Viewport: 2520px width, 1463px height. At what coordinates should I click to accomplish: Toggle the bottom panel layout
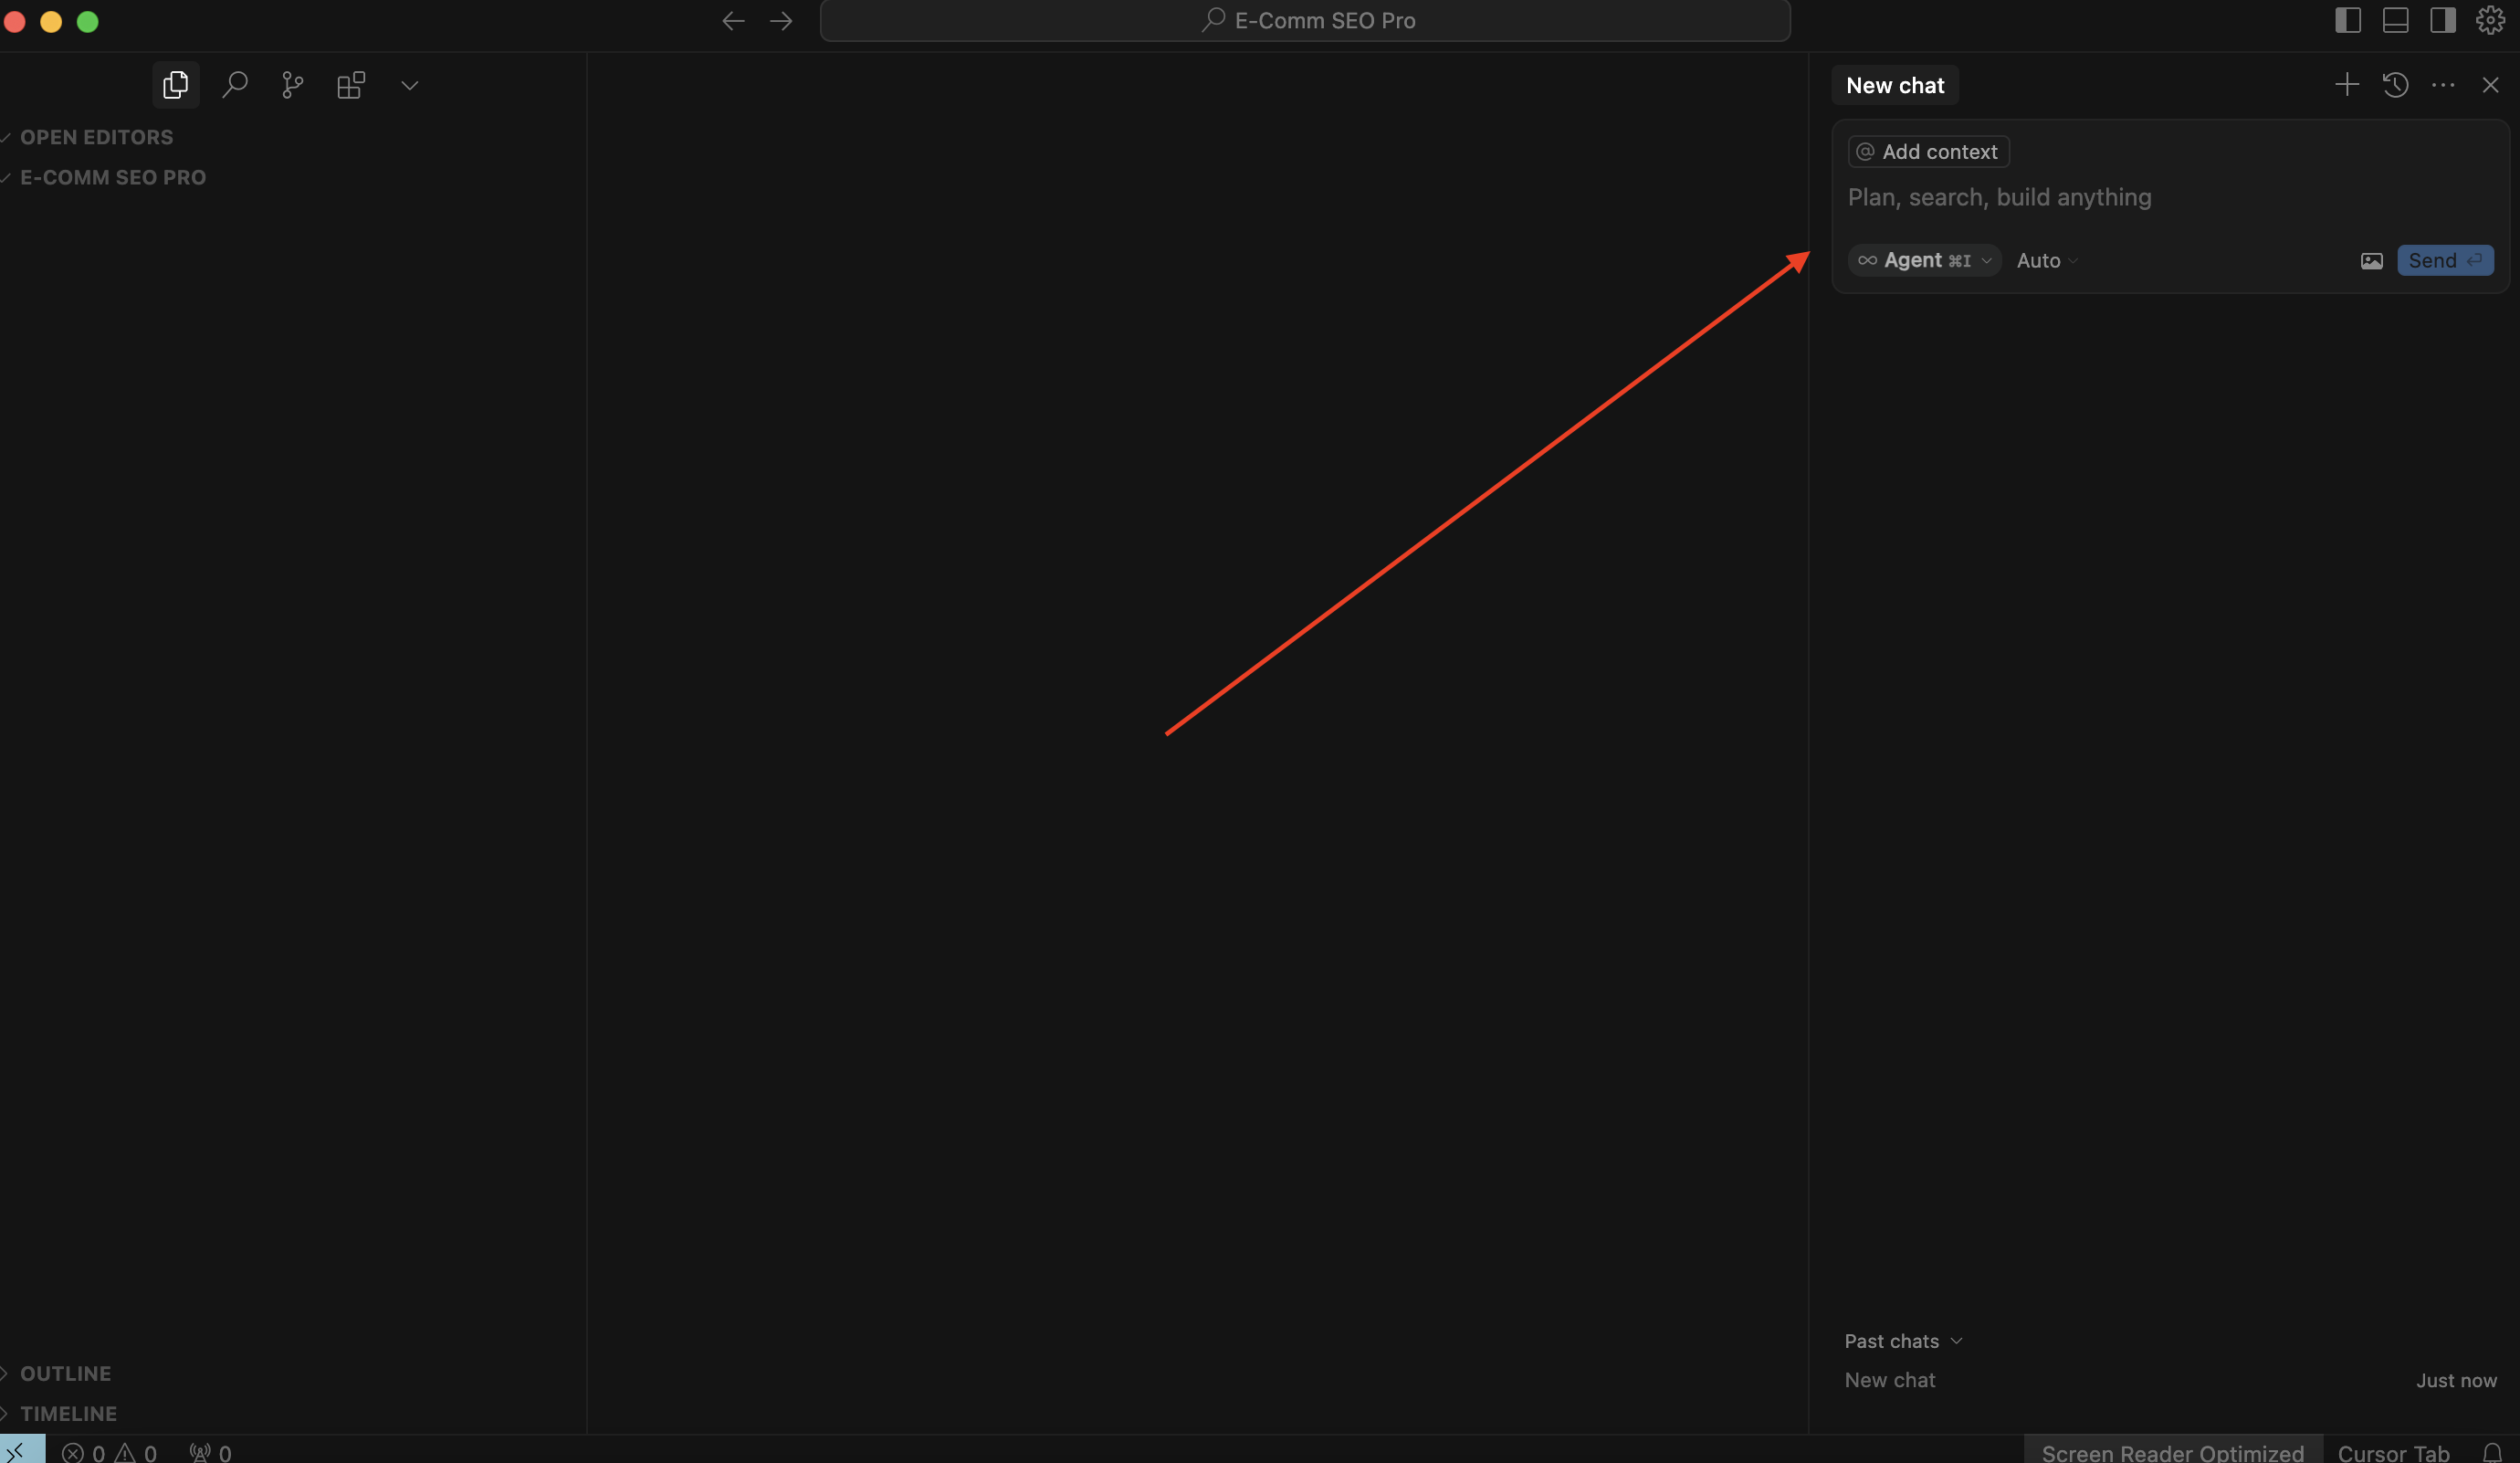tap(2395, 20)
